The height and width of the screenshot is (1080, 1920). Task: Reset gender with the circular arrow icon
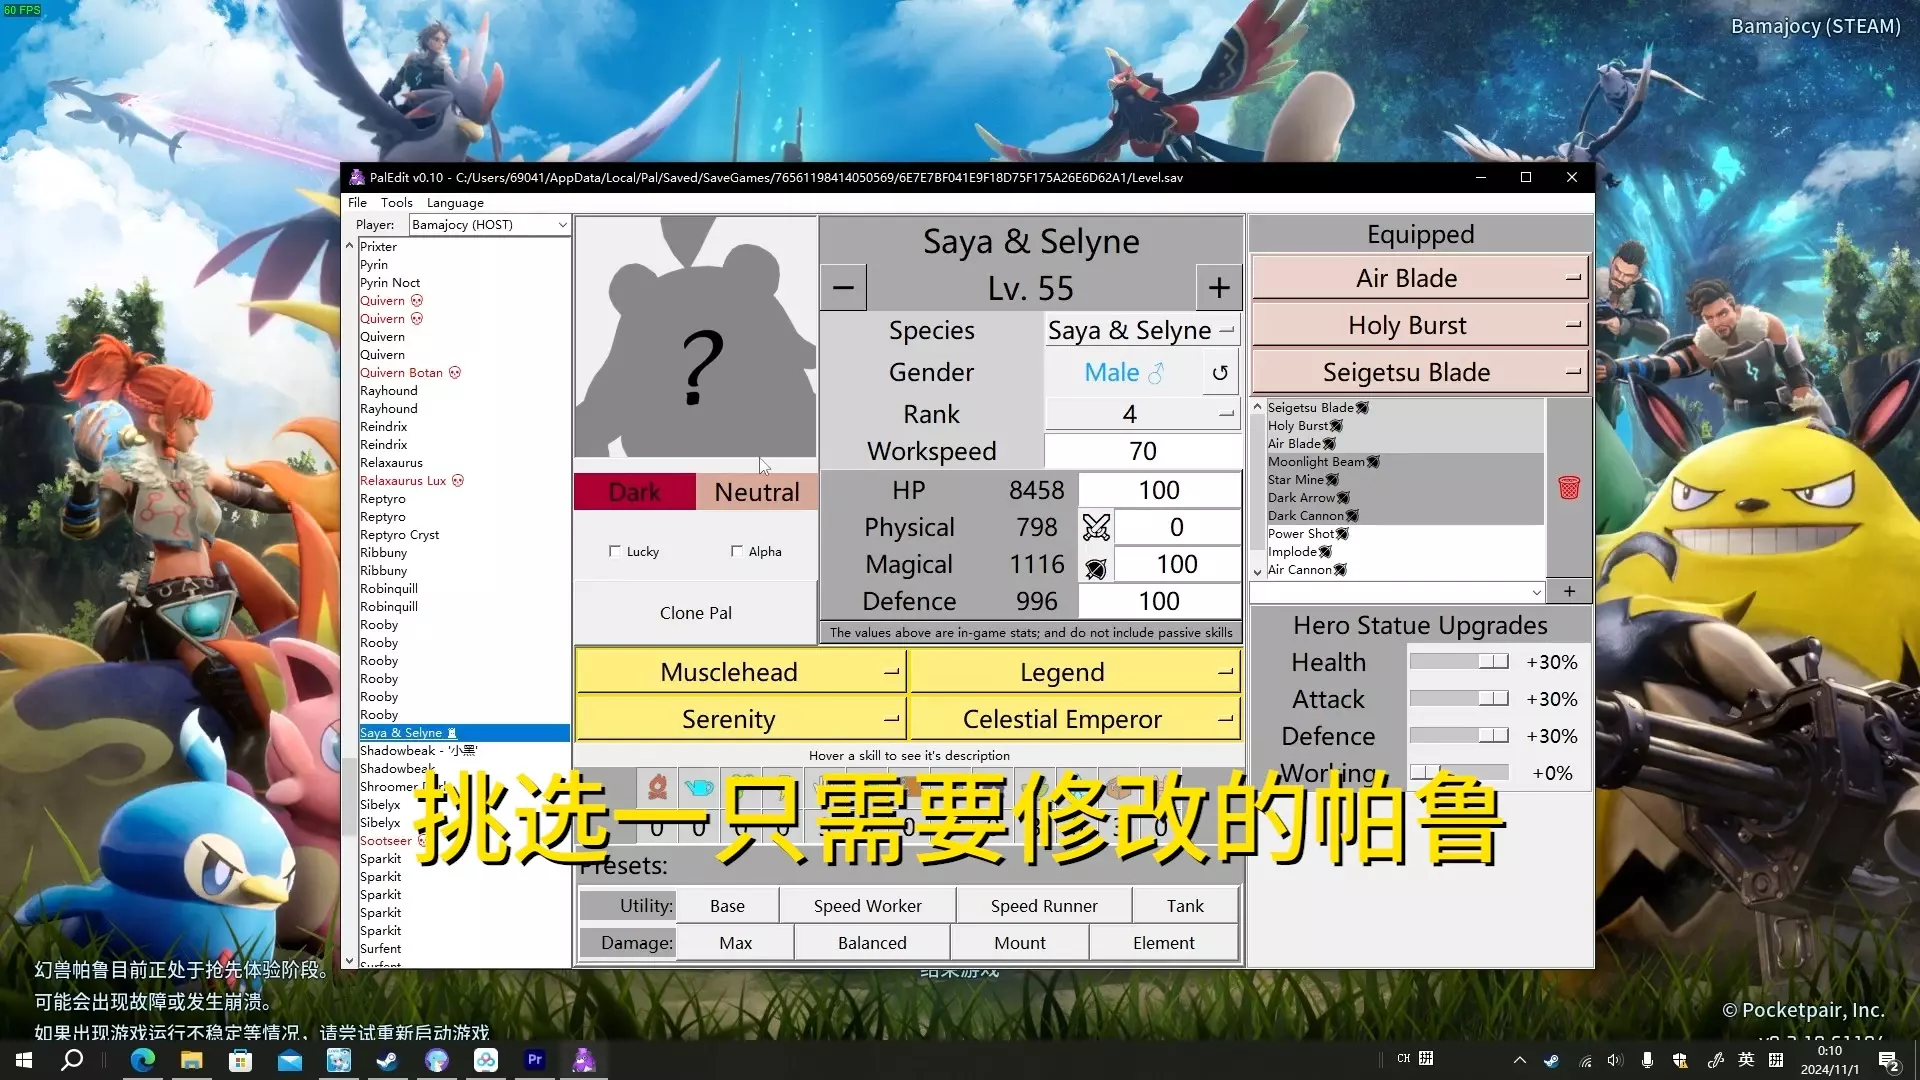pos(1220,373)
